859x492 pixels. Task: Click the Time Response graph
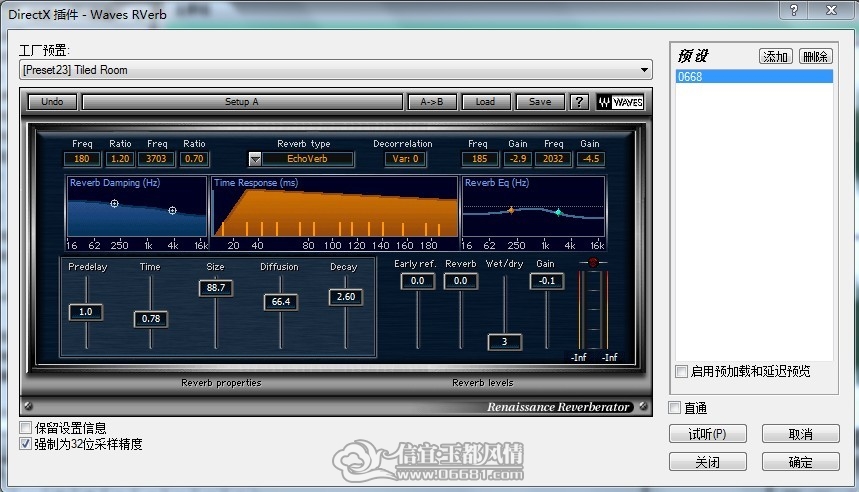[335, 207]
